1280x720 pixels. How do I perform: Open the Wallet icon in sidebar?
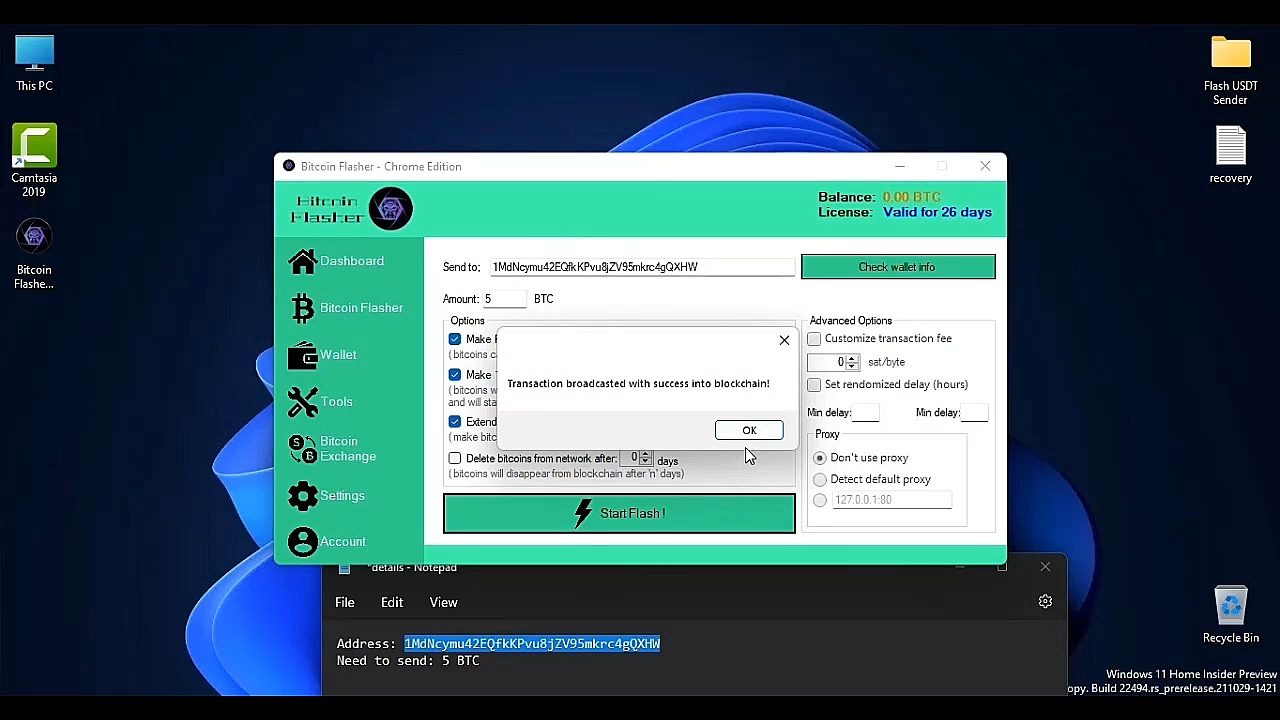point(302,355)
